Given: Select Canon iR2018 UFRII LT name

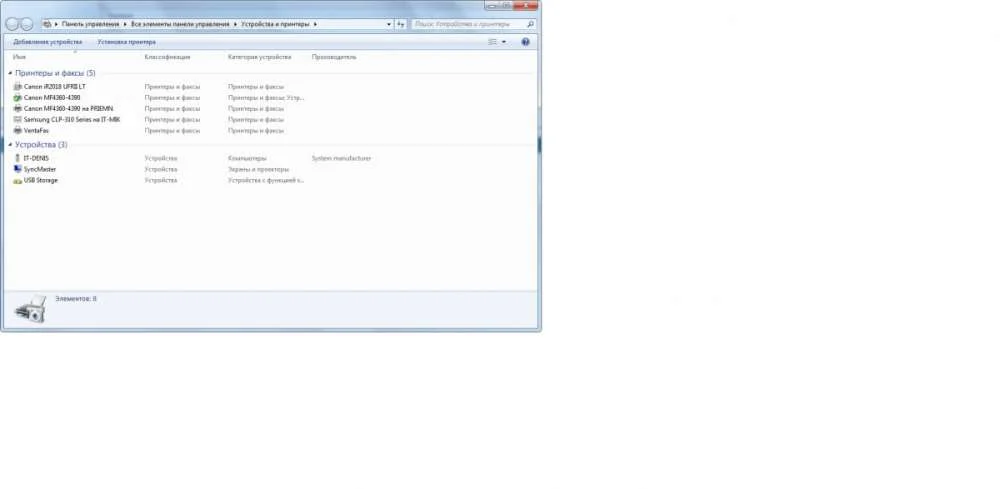Looking at the screenshot, I should click(55, 87).
